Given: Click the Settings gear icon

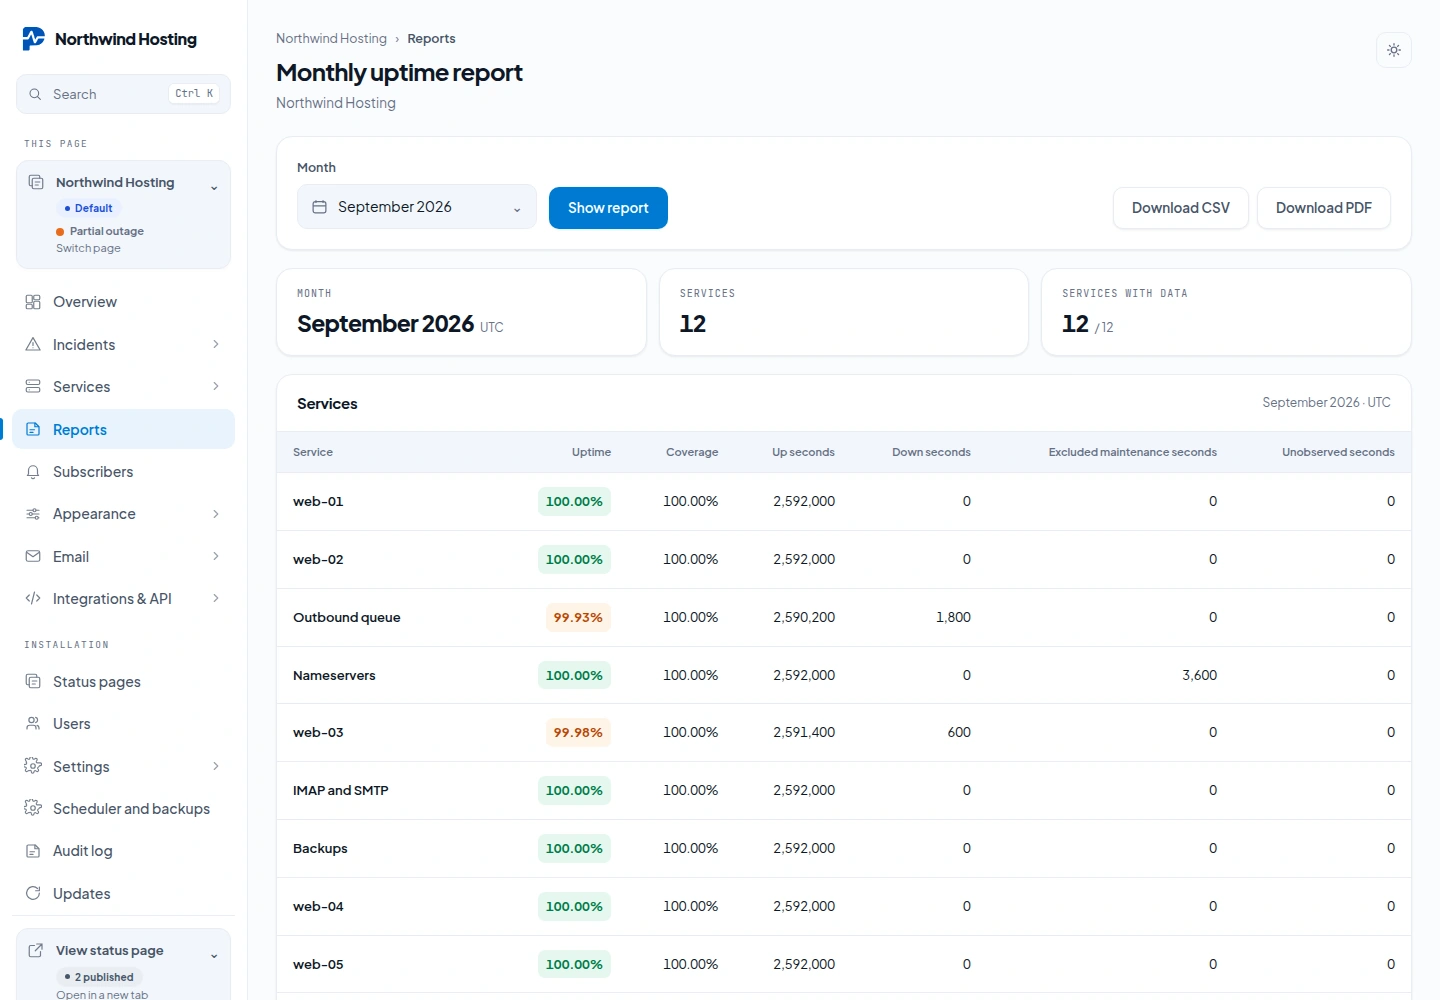Looking at the screenshot, I should point(33,766).
